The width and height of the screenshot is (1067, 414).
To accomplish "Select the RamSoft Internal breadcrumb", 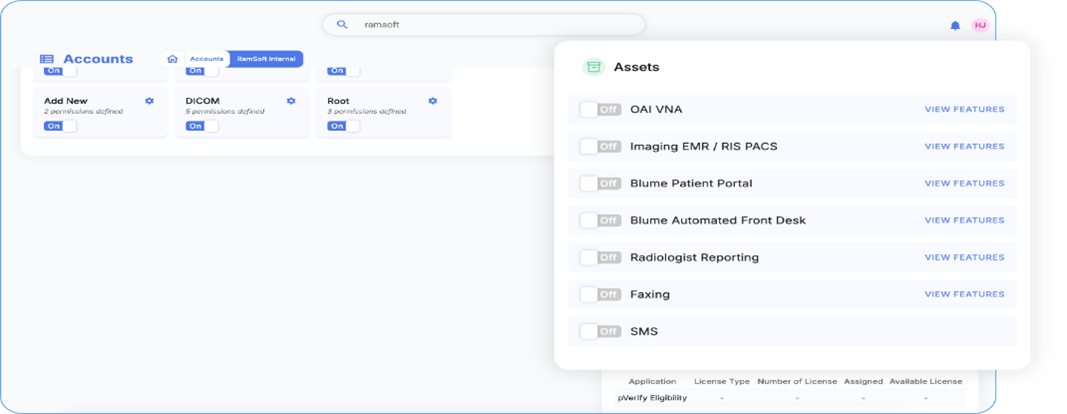I will click(x=266, y=59).
